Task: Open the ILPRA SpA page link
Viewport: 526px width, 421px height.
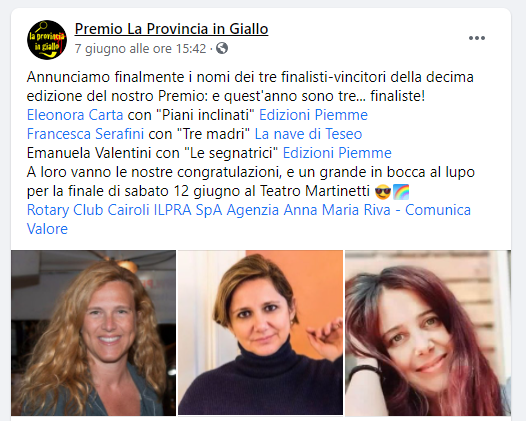Action: 188,210
